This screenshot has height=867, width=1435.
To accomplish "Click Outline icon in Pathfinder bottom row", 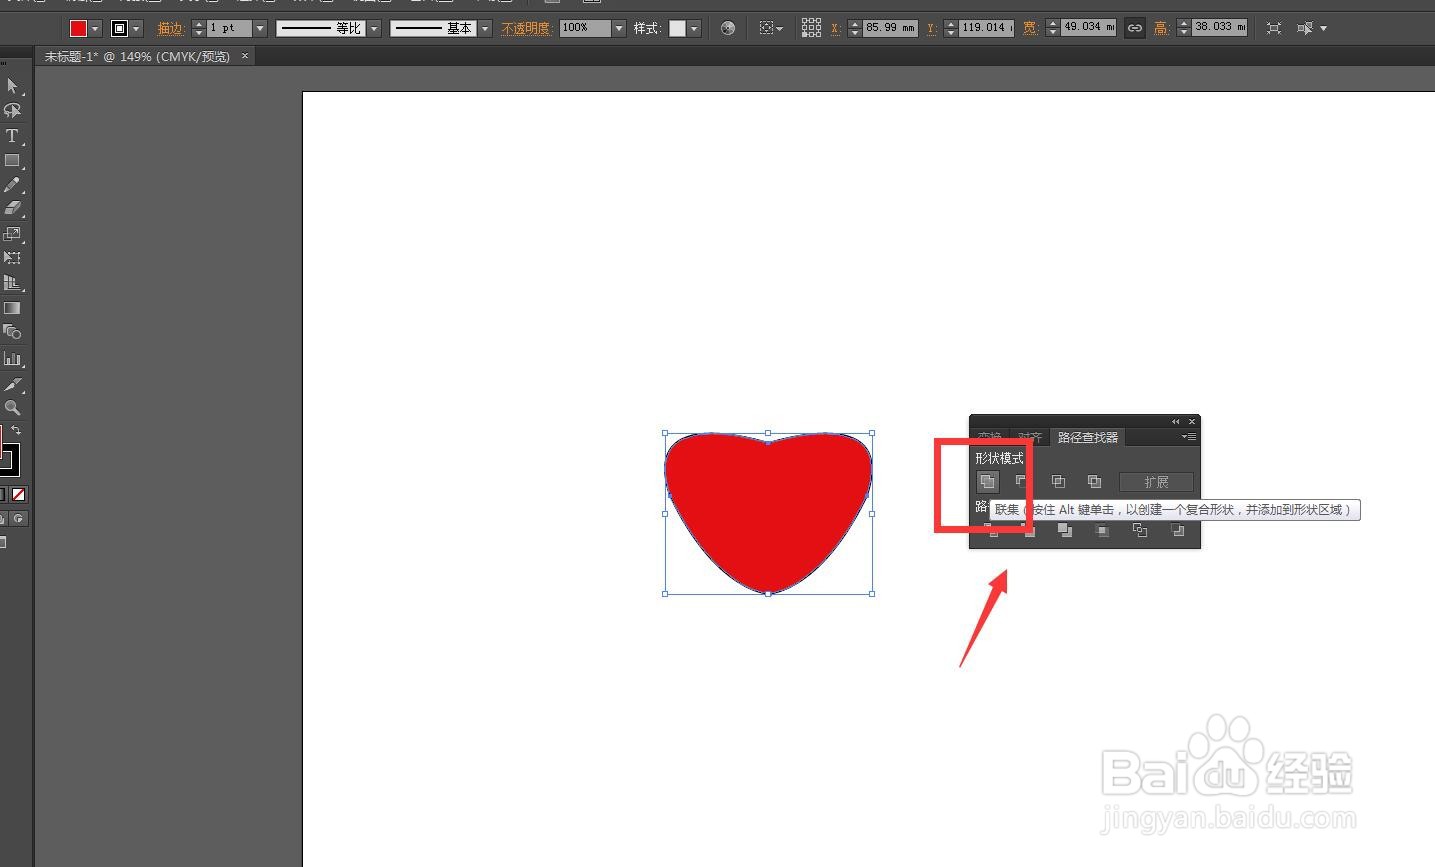I will [x=1140, y=531].
